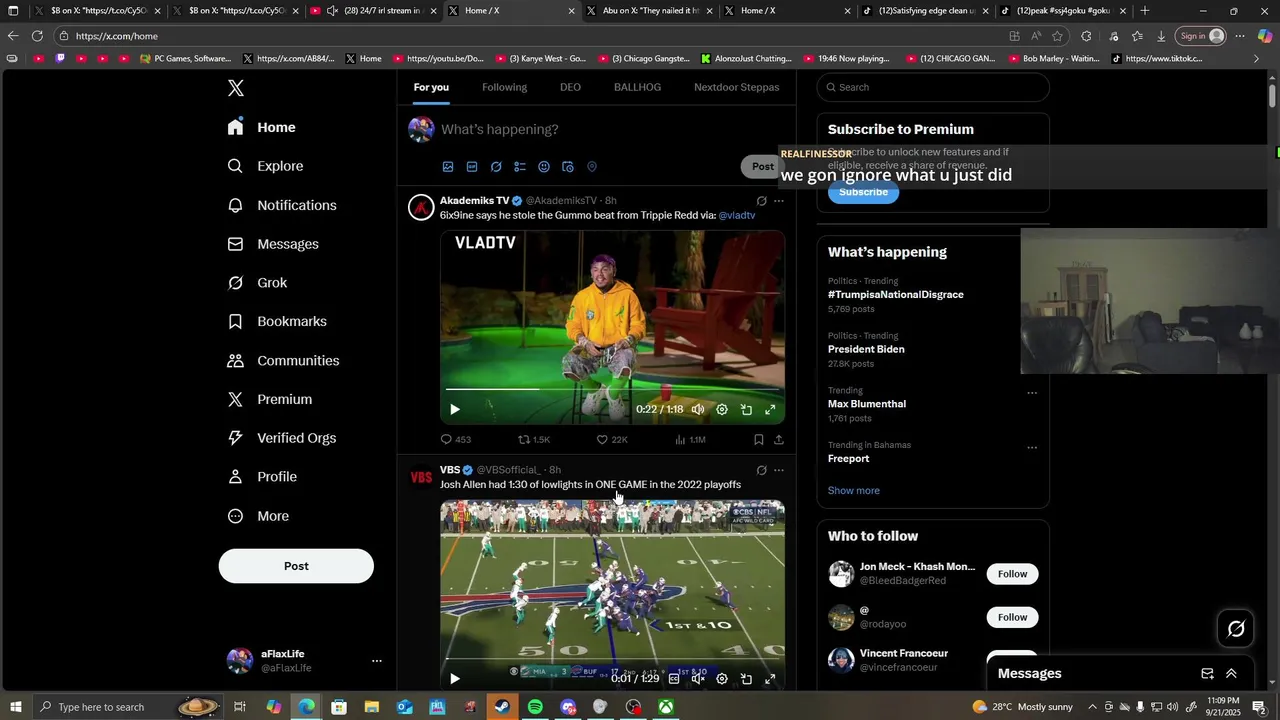This screenshot has height=720, width=1280.
Task: Share the Akademiks TV post
Action: point(779,440)
